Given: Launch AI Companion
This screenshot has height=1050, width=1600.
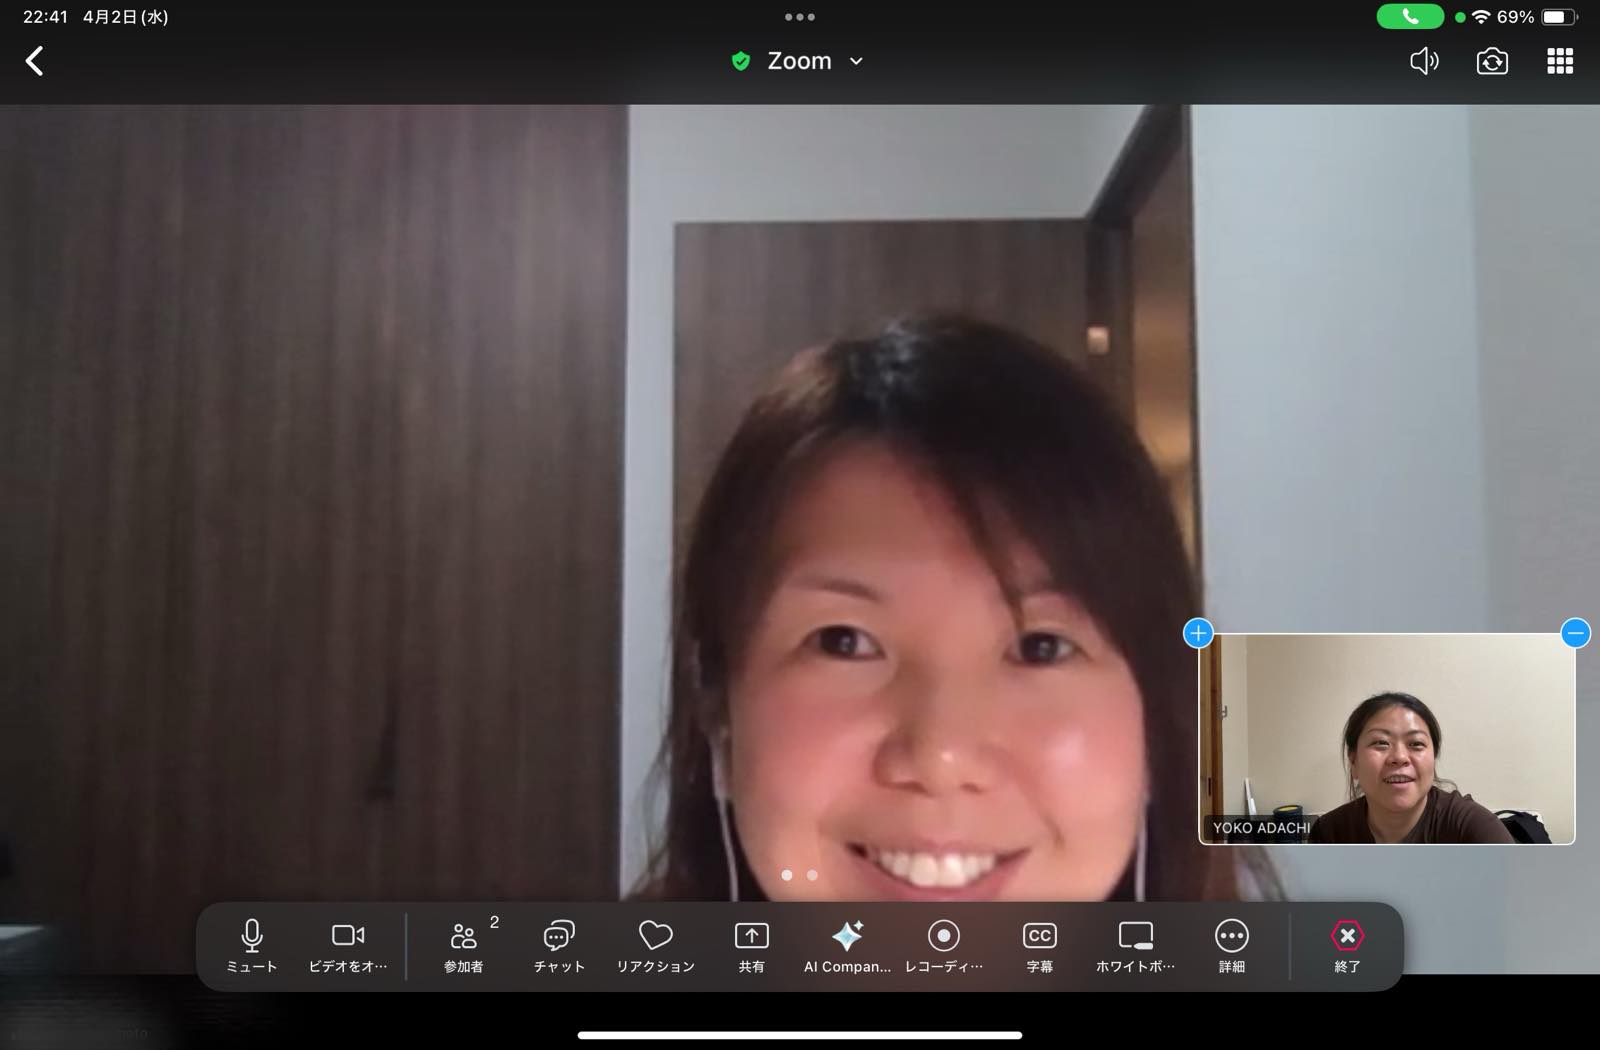Looking at the screenshot, I should [847, 945].
